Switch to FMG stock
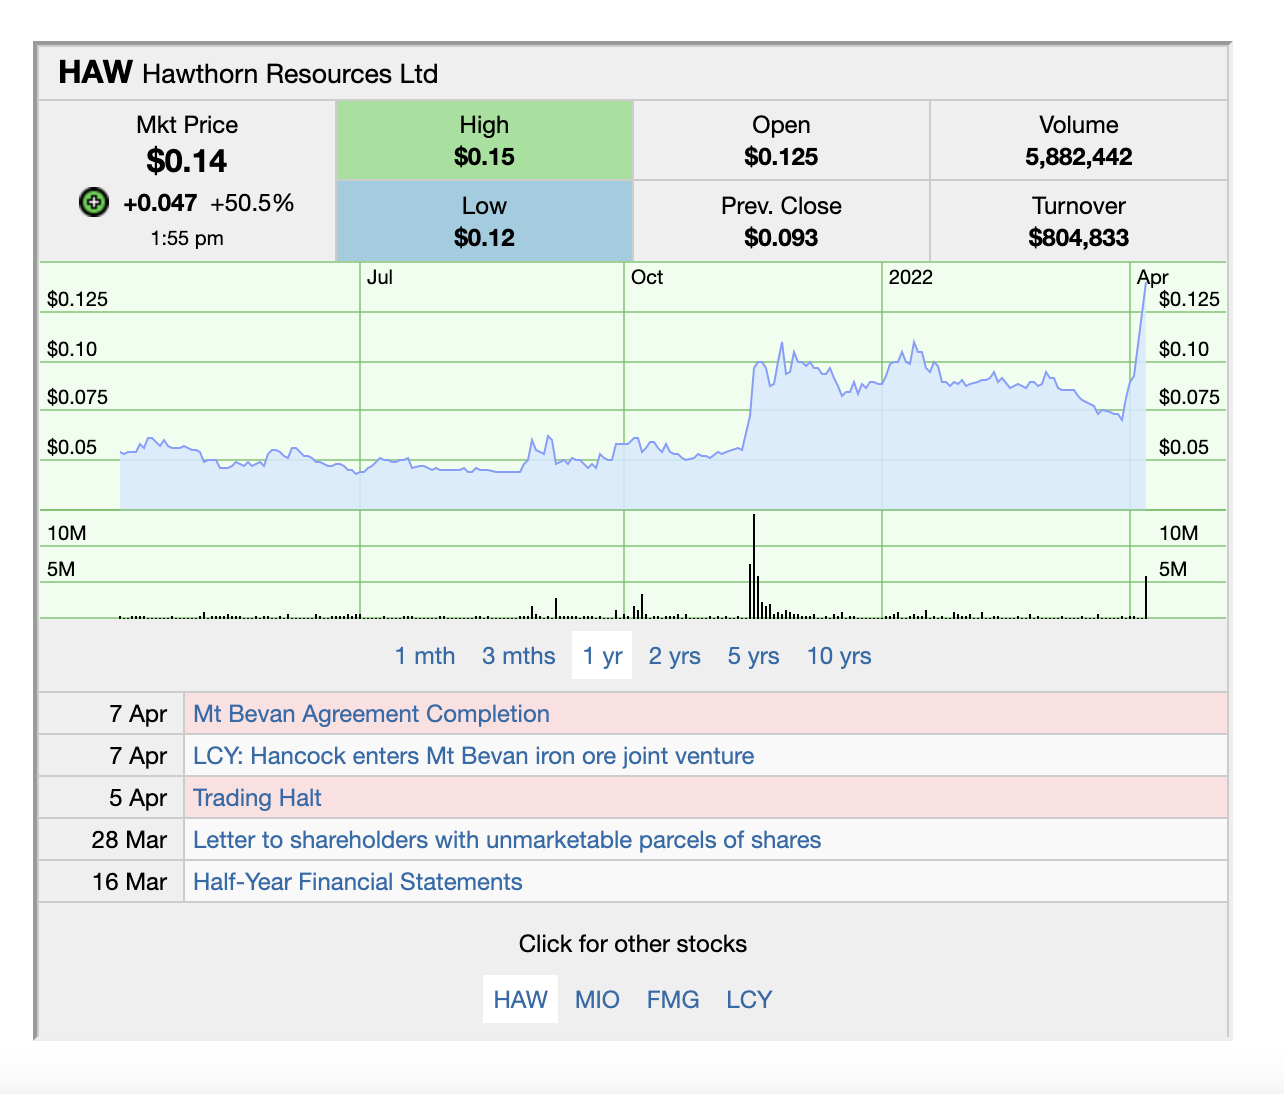 point(673,999)
